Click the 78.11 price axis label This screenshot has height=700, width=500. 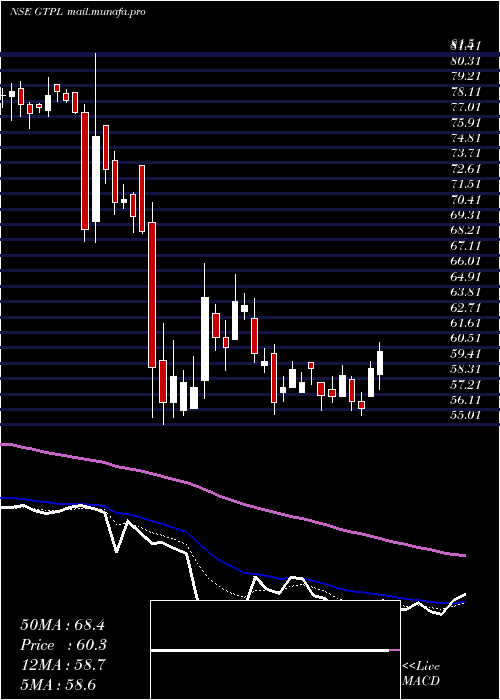pos(466,92)
